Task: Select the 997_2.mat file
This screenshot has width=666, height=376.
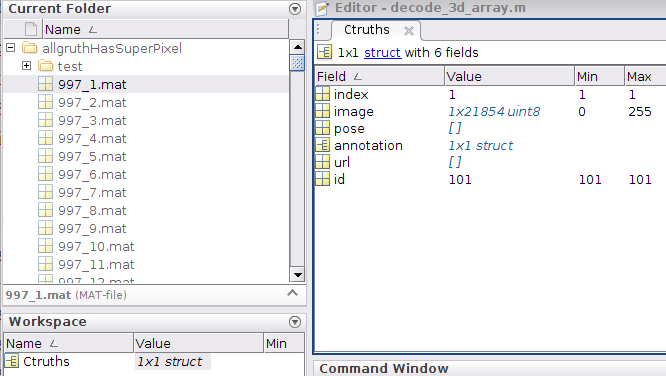Action: [92, 102]
